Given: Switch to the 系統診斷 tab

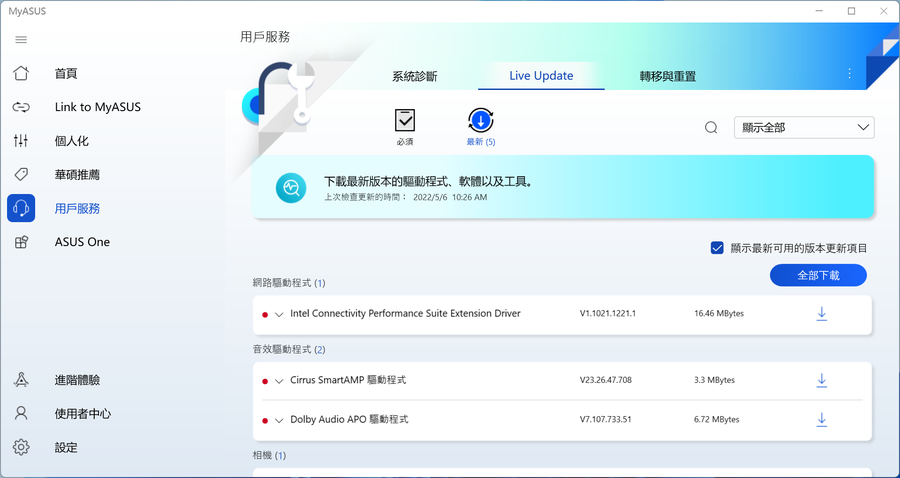Looking at the screenshot, I should 414,76.
